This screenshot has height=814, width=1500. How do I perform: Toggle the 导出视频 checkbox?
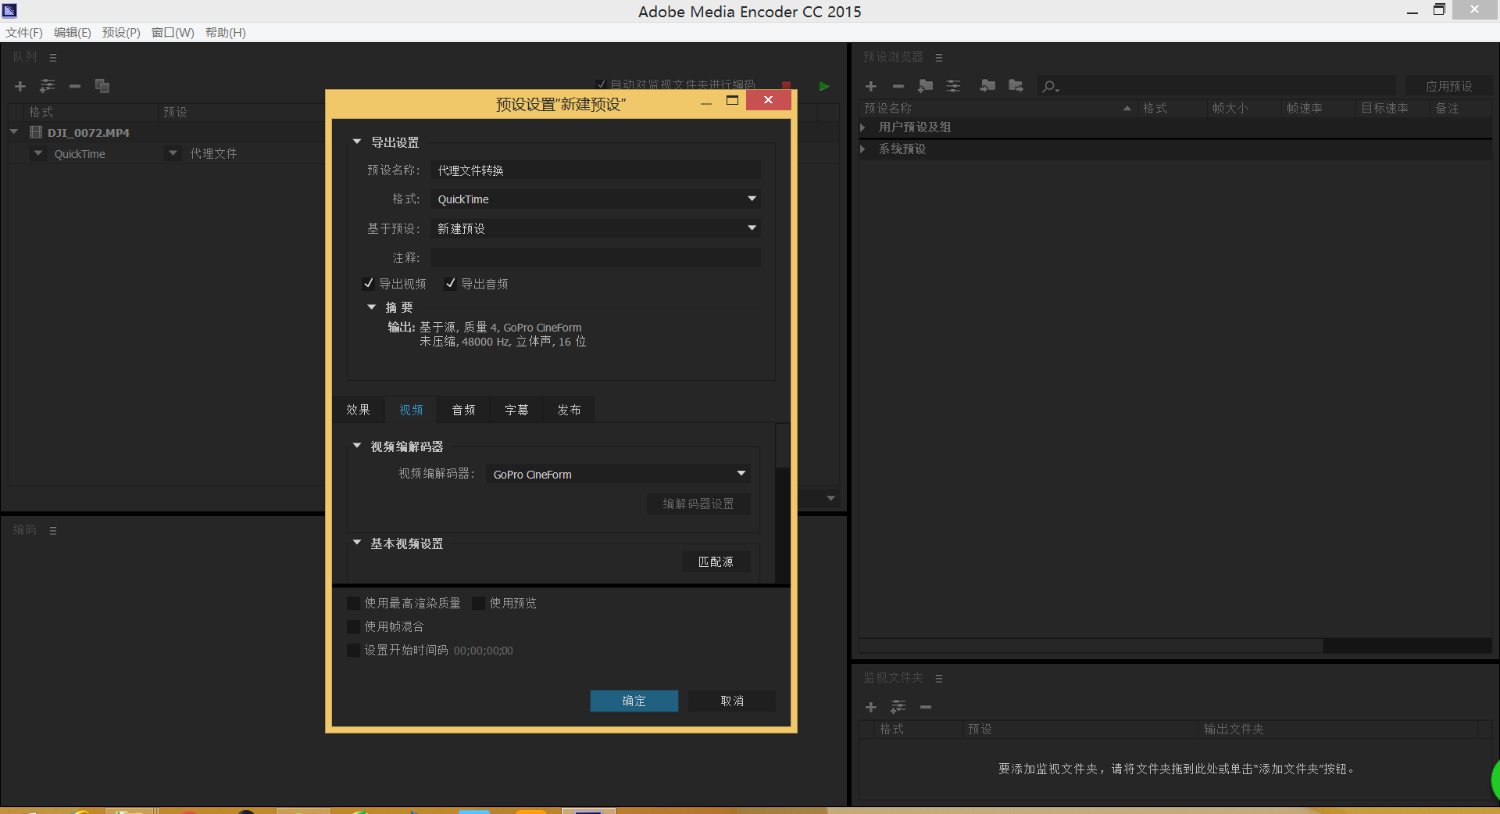click(x=368, y=284)
